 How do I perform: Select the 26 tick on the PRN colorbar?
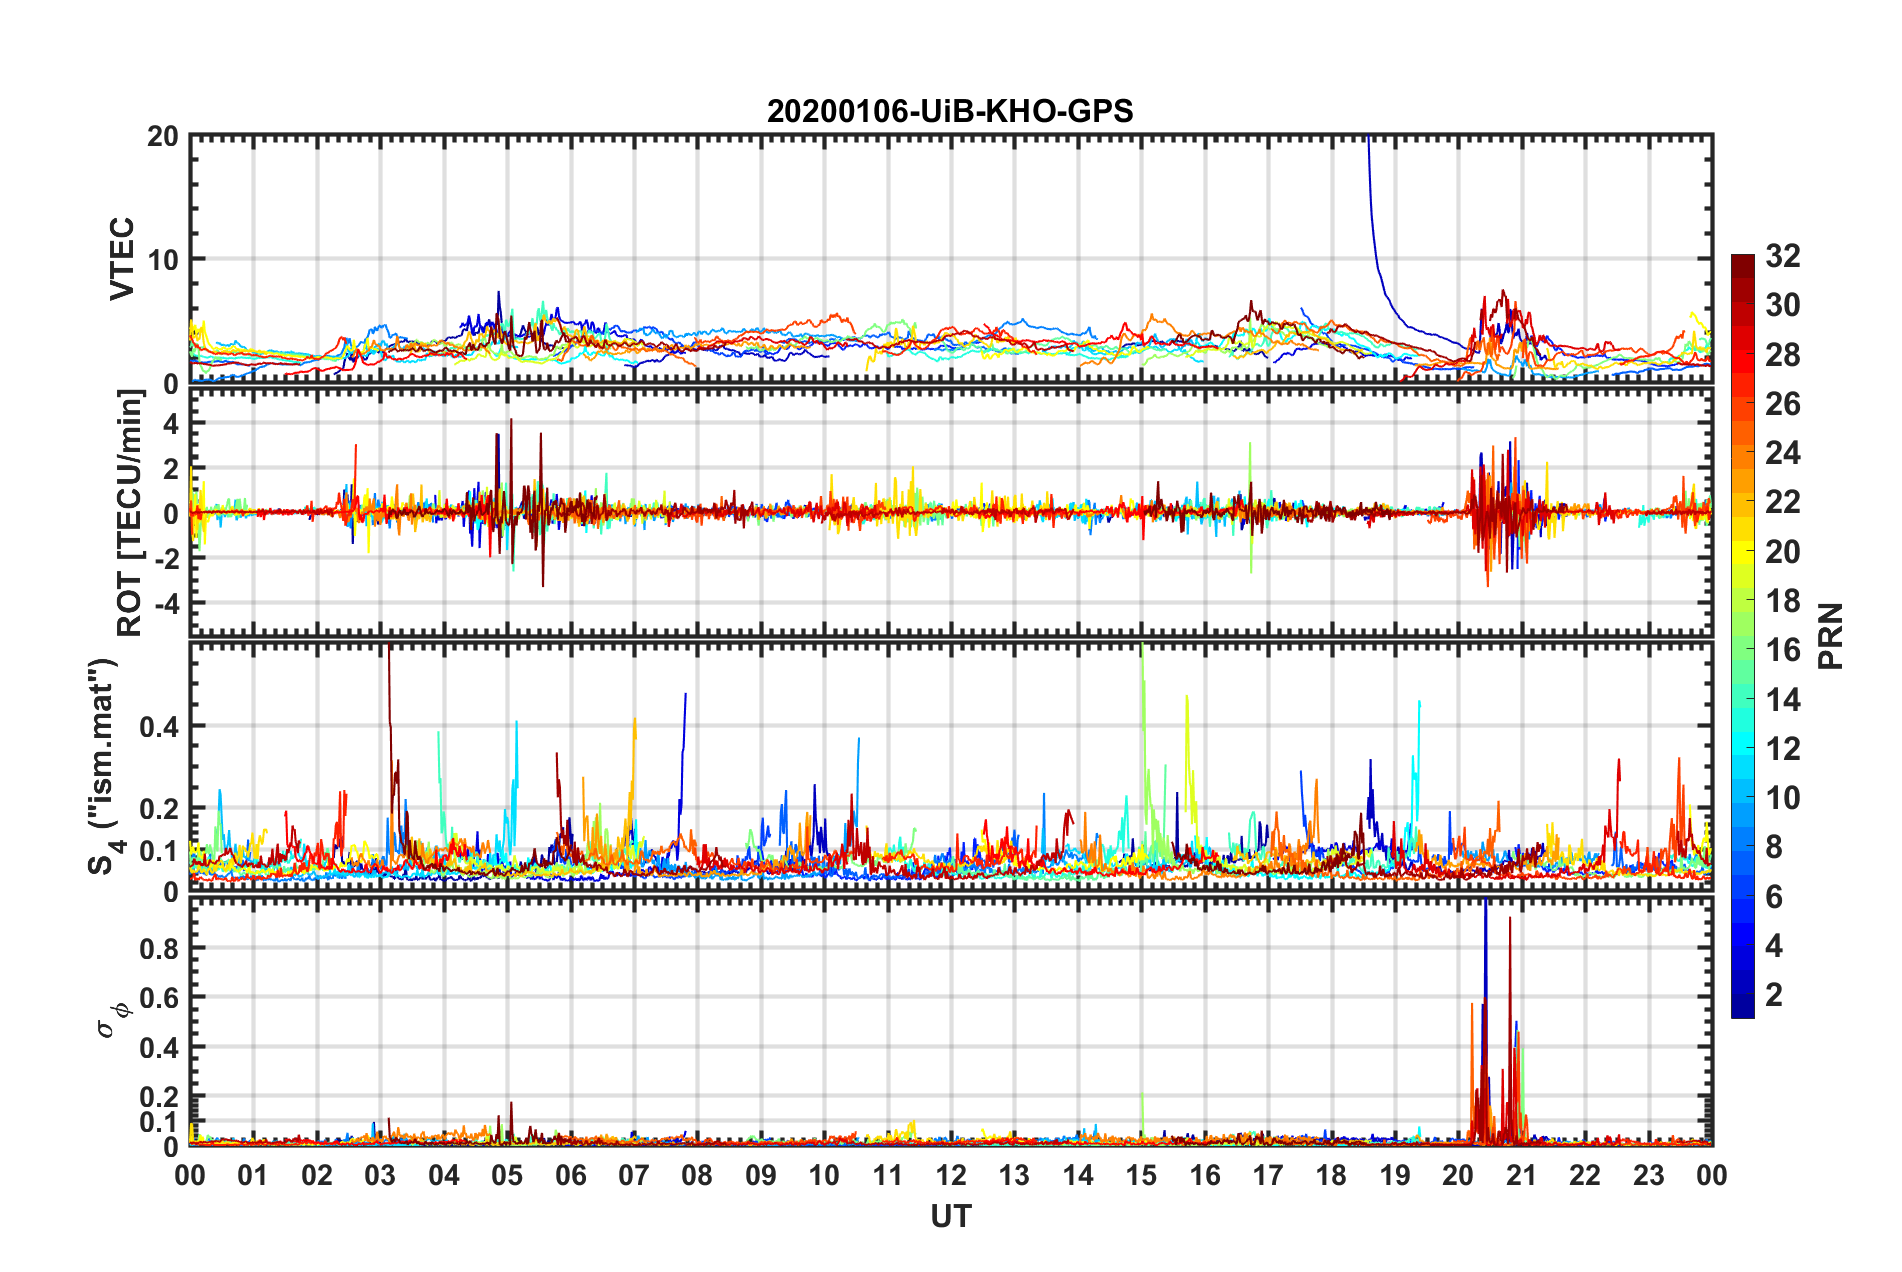pos(1783,404)
